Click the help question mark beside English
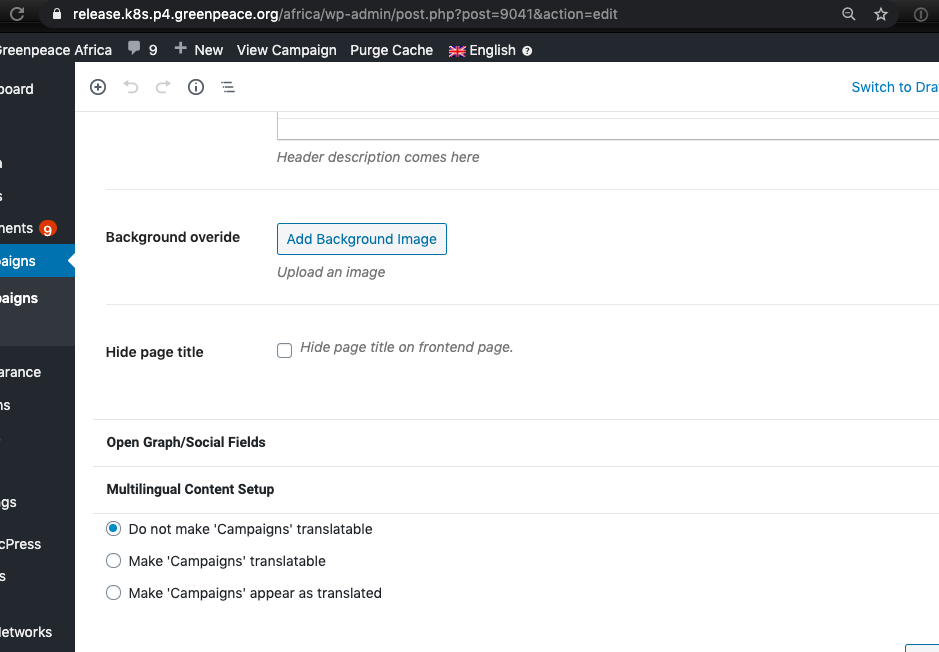Image resolution: width=939 pixels, height=652 pixels. [x=527, y=51]
